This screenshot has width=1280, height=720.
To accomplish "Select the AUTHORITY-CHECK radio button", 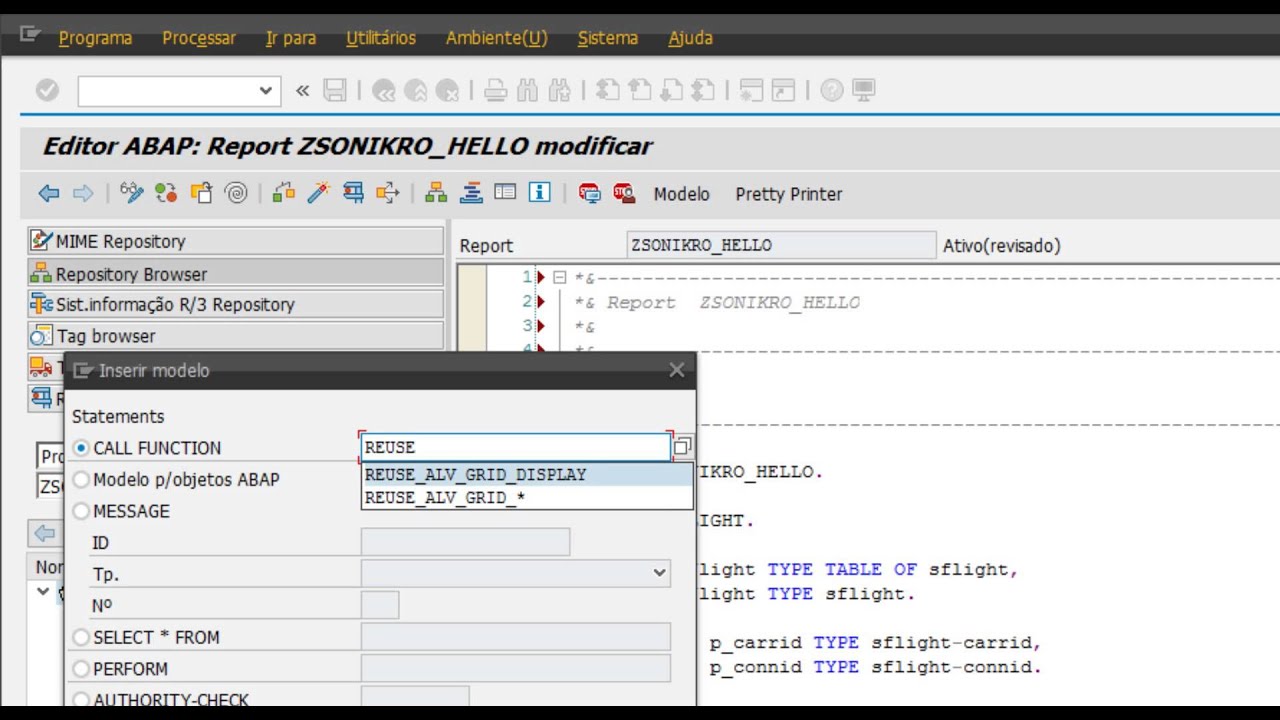I will click(x=81, y=700).
